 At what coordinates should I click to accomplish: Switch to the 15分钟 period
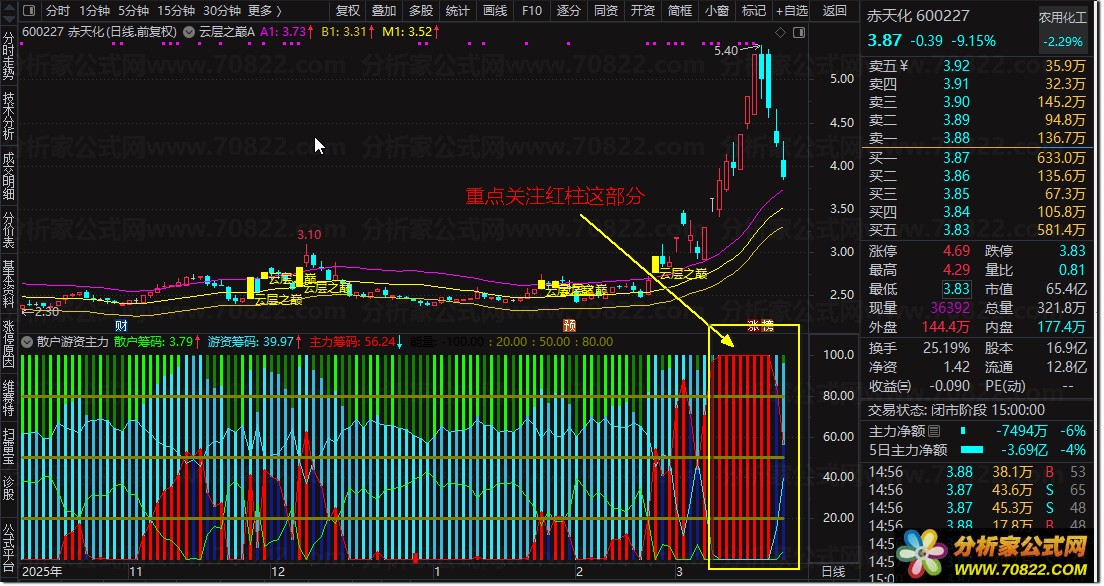pyautogui.click(x=176, y=11)
